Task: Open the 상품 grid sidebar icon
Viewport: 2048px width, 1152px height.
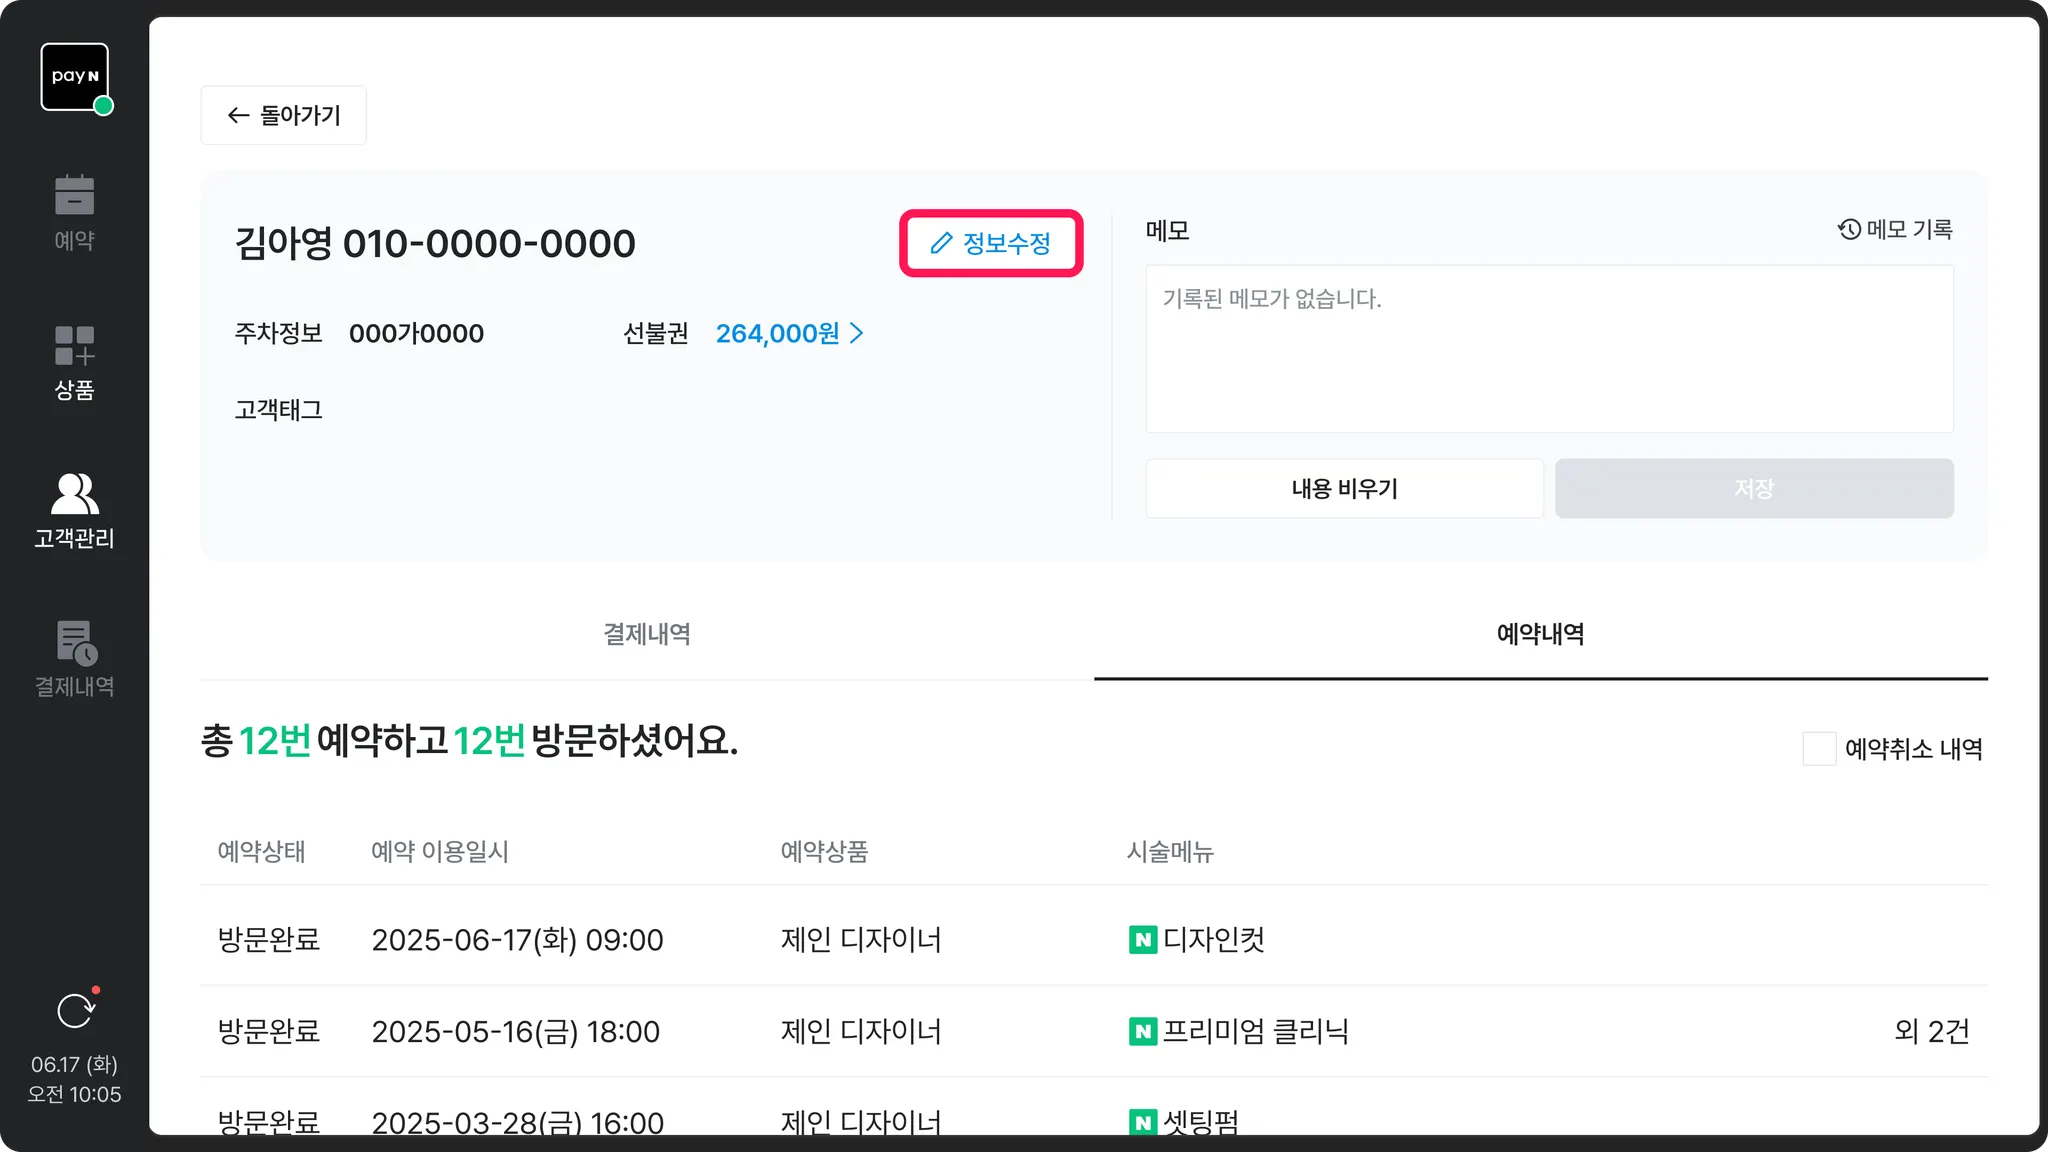Action: (74, 346)
